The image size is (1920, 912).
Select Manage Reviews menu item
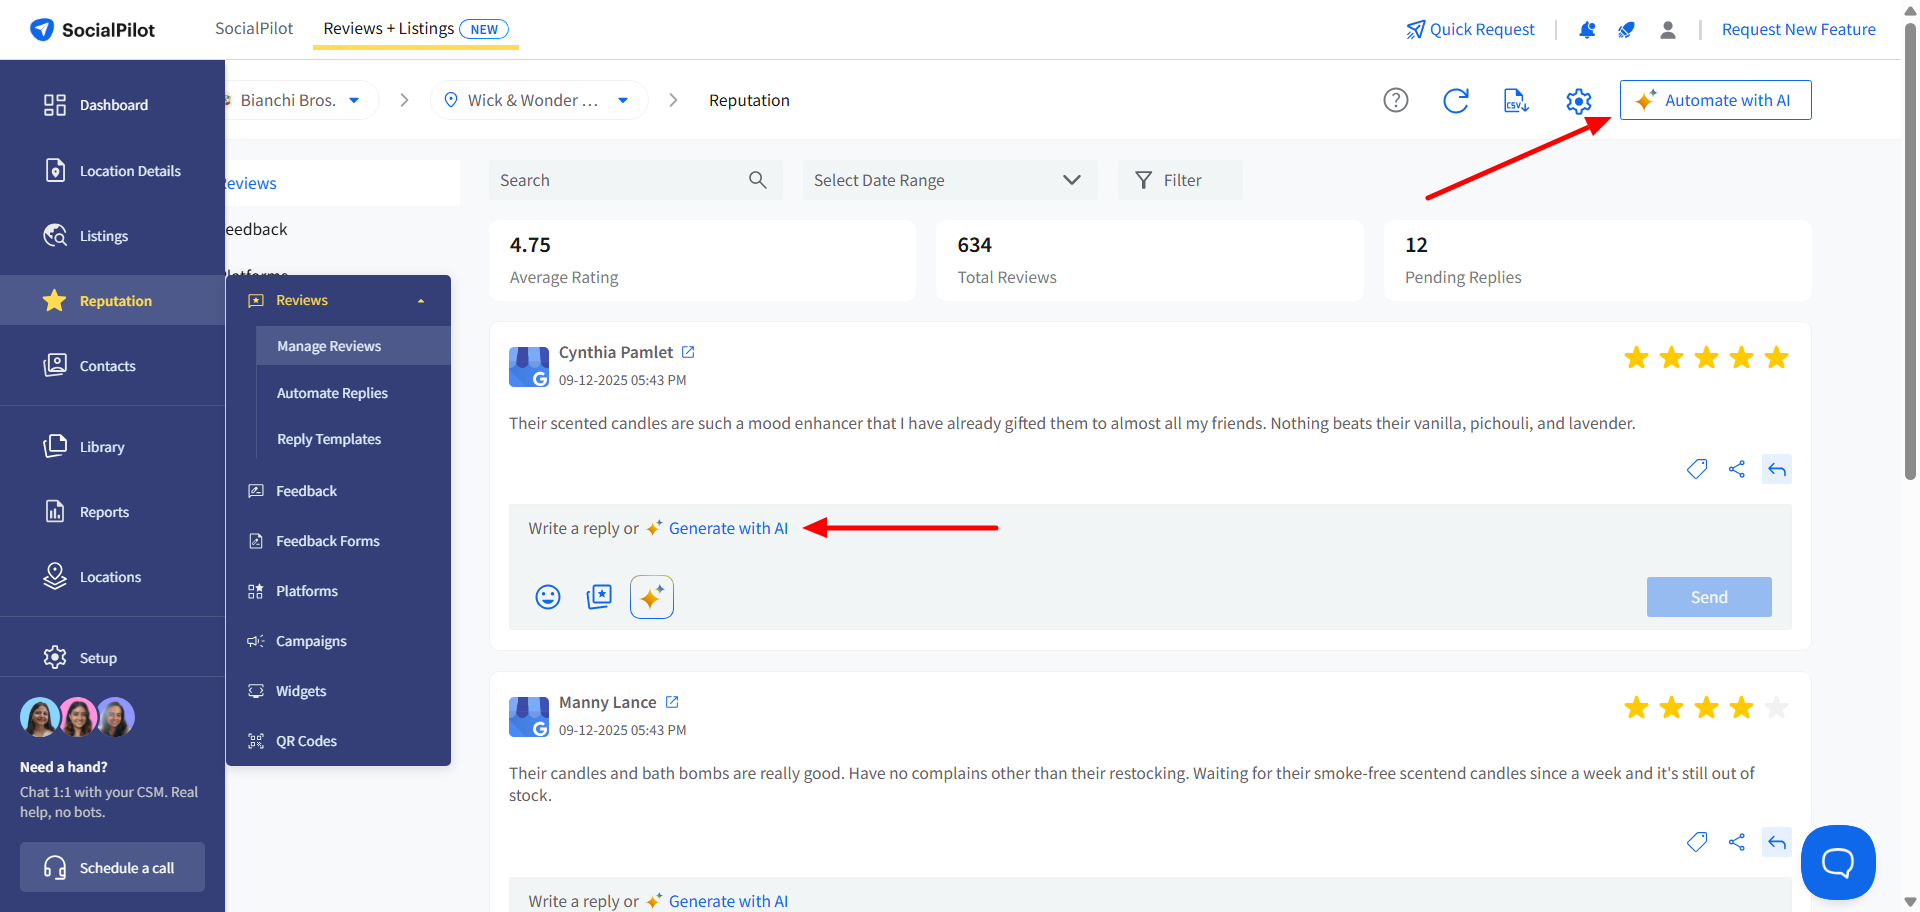point(353,346)
